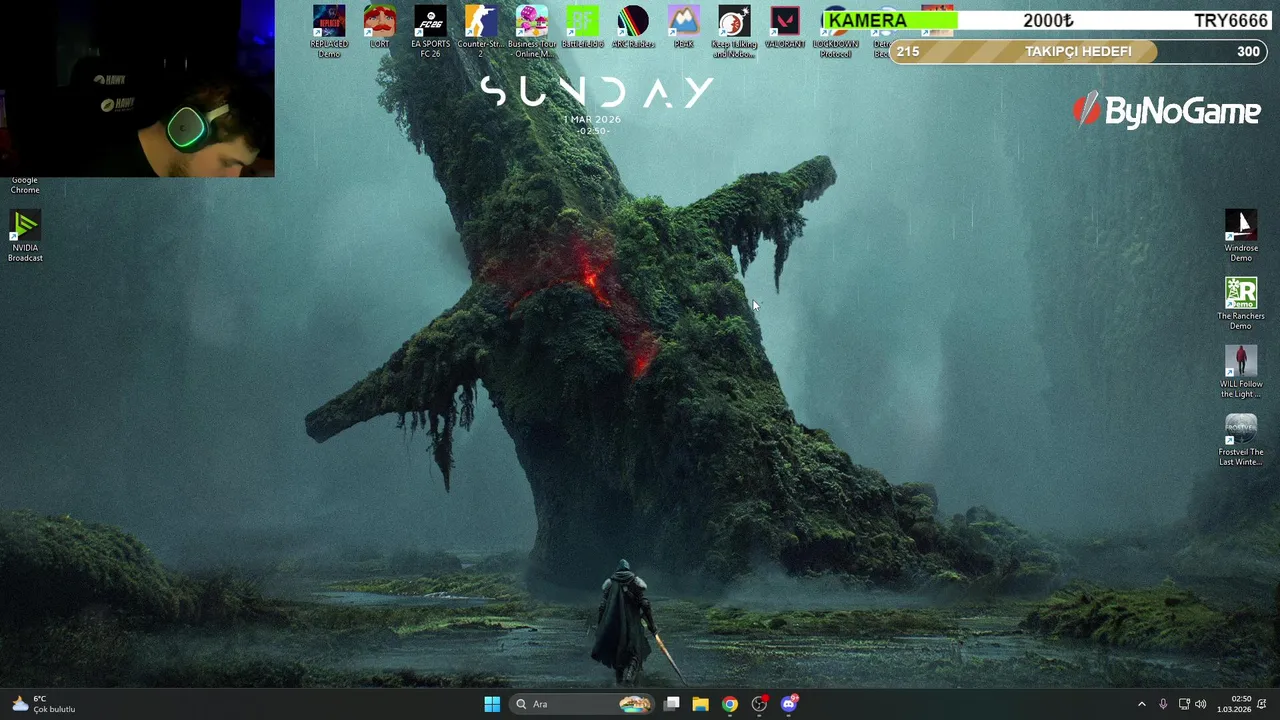Click the search highlight image in search box
Image resolution: width=1280 pixels, height=720 pixels.
(x=634, y=704)
